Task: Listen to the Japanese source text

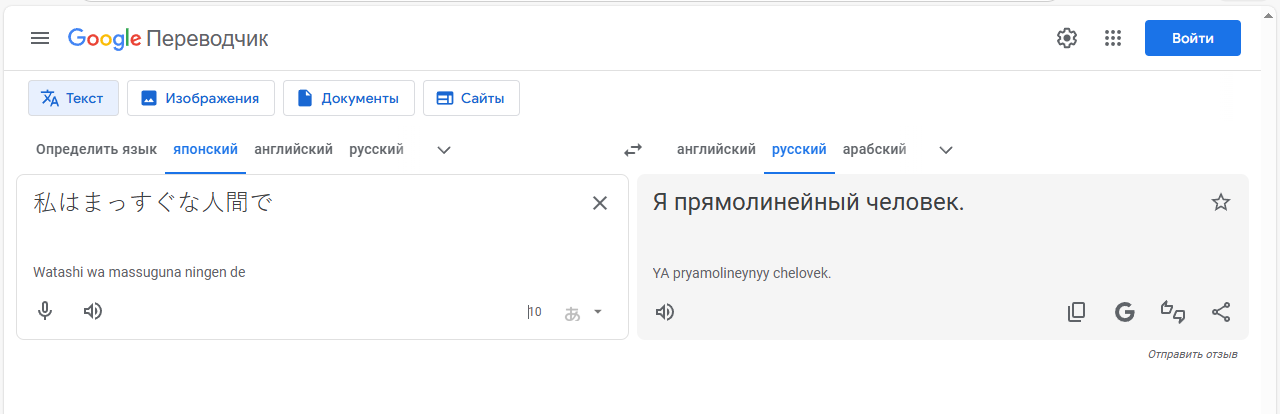Action: click(93, 311)
